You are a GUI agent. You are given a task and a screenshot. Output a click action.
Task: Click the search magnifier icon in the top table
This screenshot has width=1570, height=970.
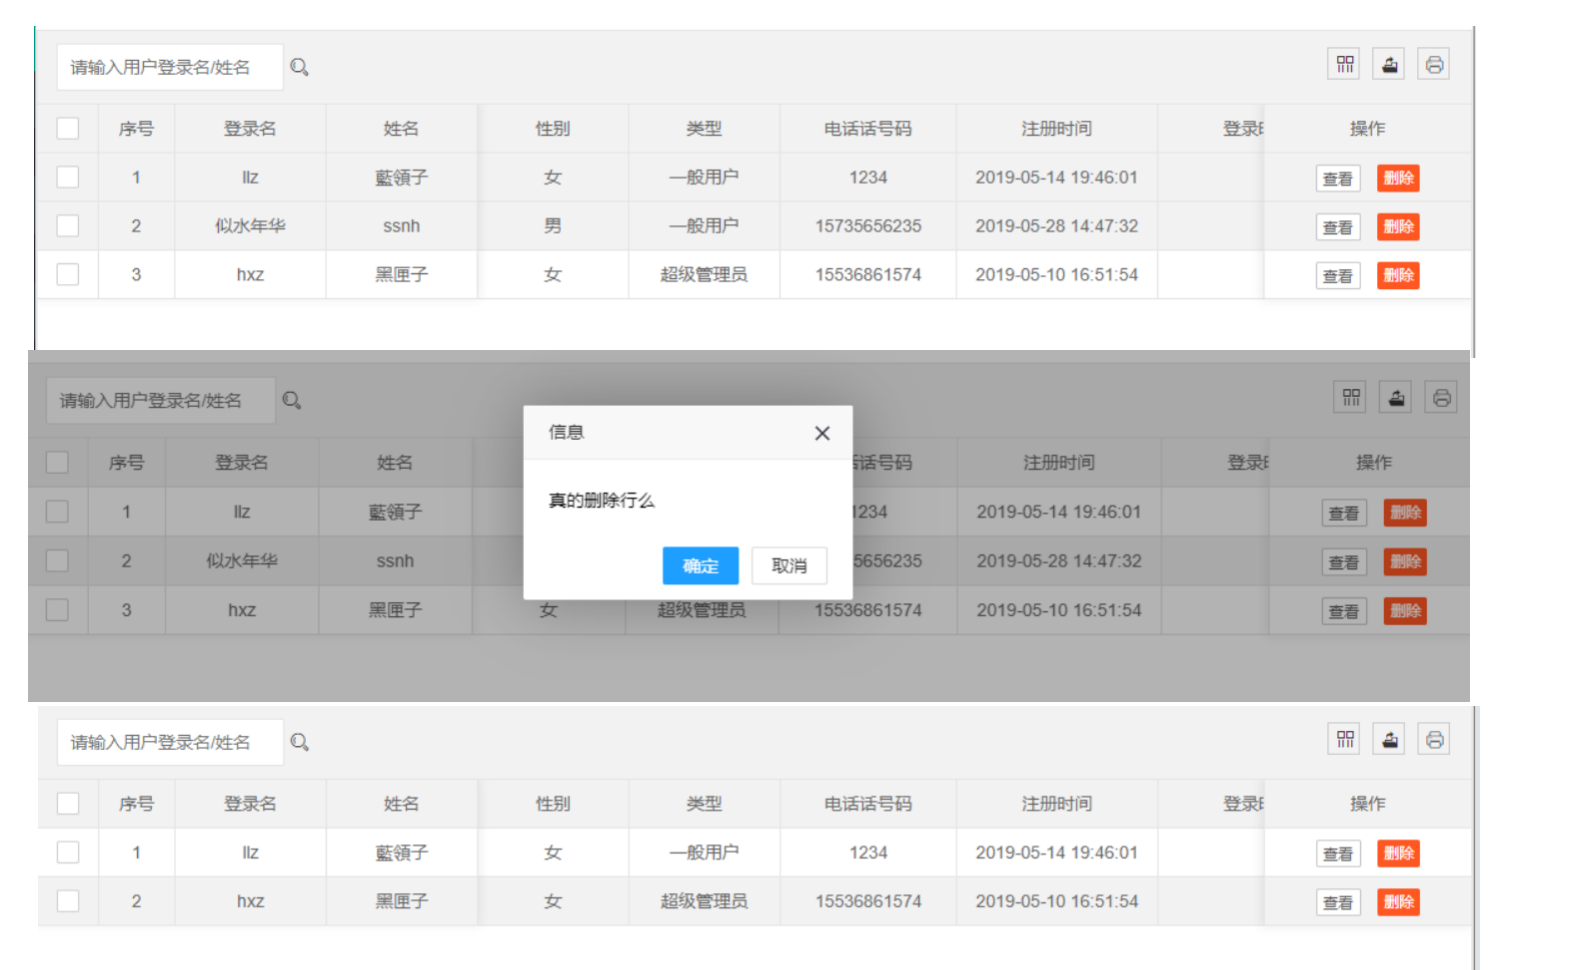299,67
